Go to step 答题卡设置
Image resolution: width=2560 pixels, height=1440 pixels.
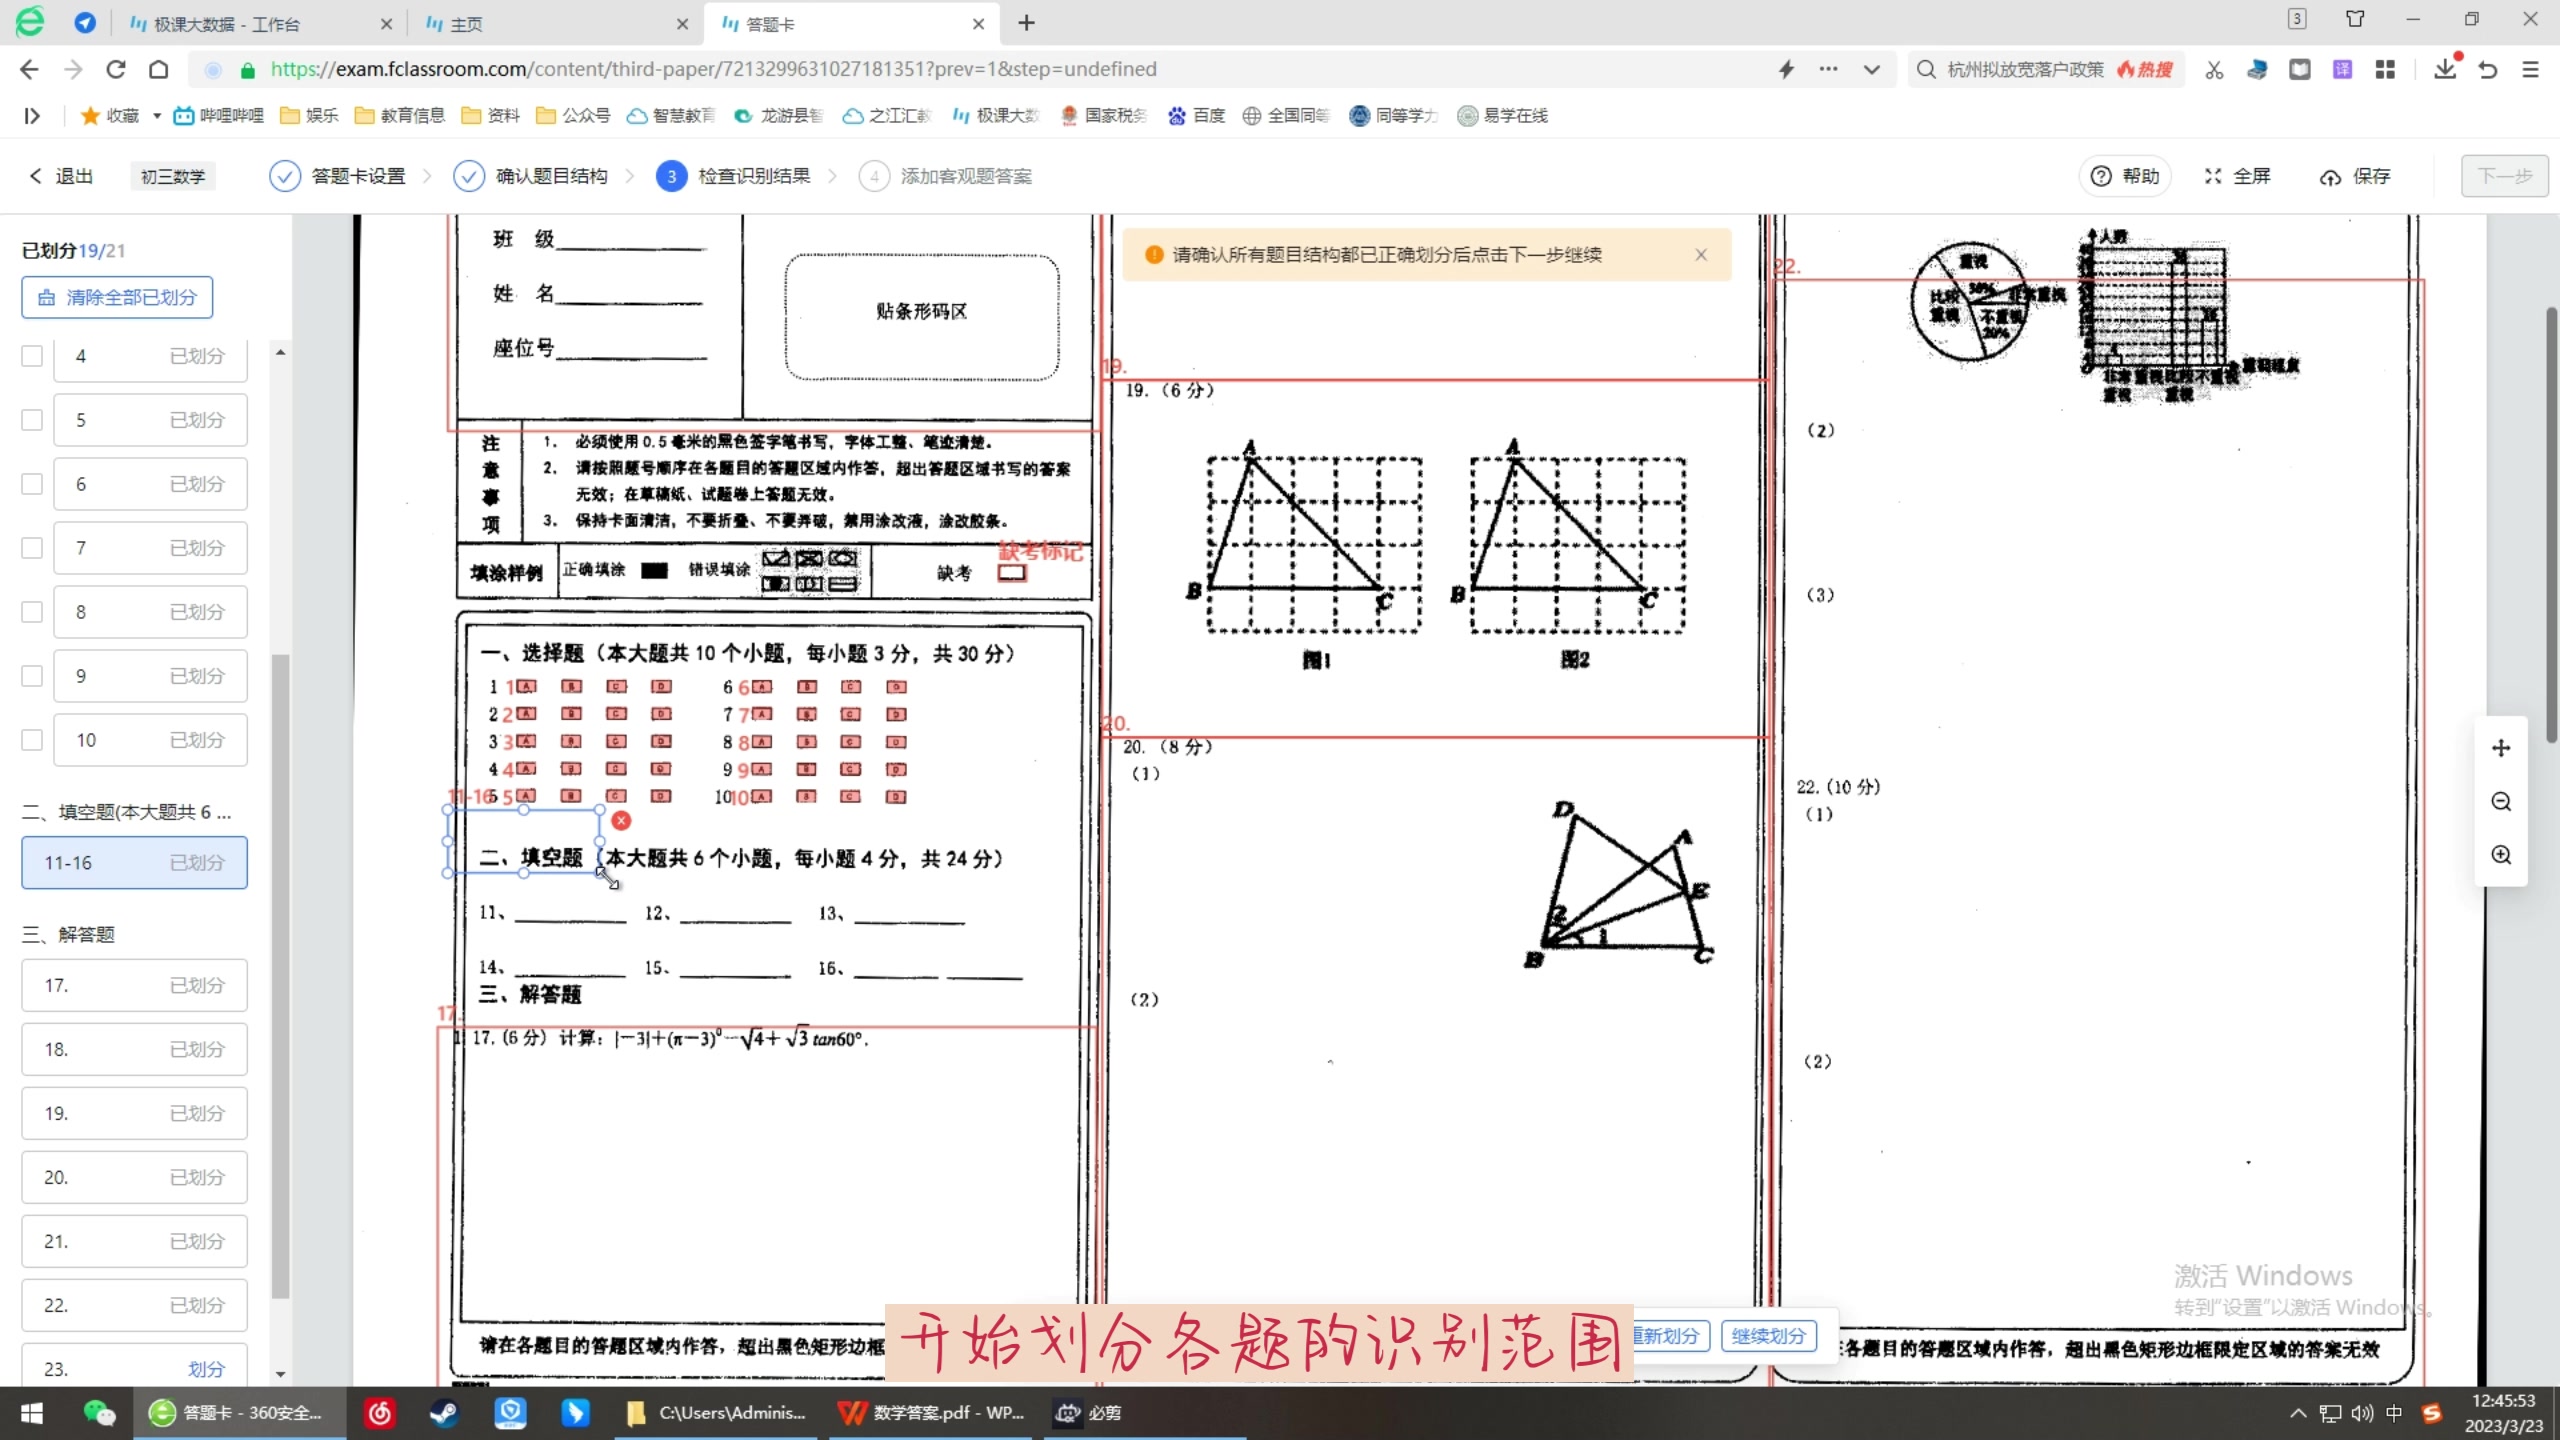[x=338, y=176]
